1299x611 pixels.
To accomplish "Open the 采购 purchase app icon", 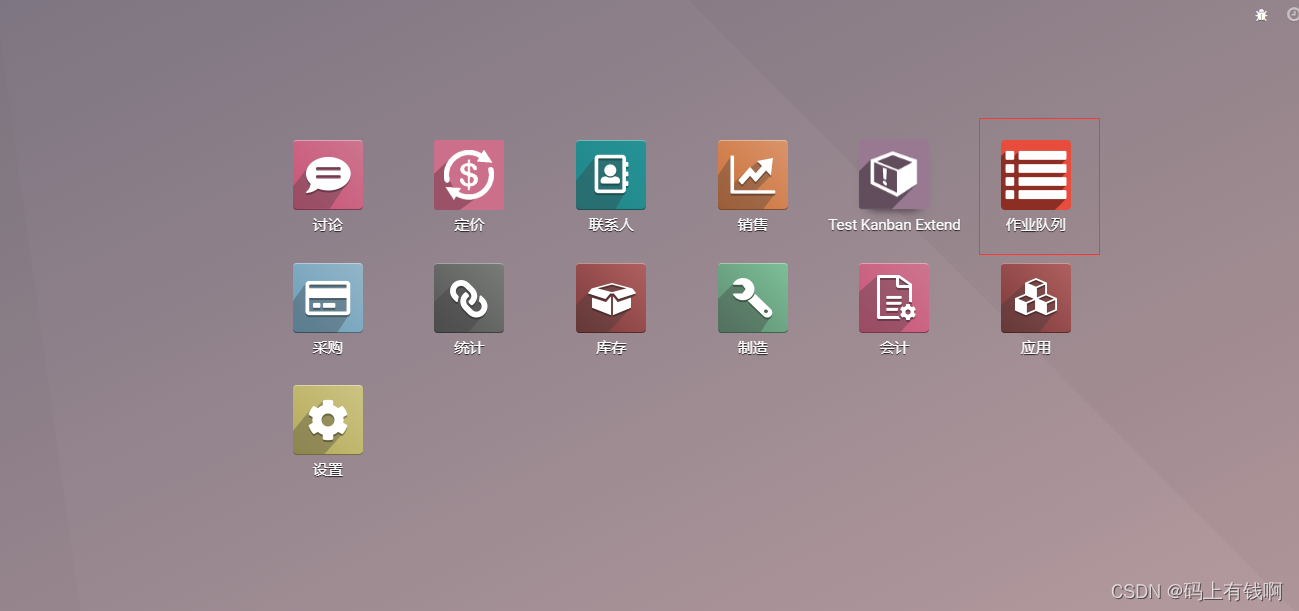I will pyautogui.click(x=328, y=298).
